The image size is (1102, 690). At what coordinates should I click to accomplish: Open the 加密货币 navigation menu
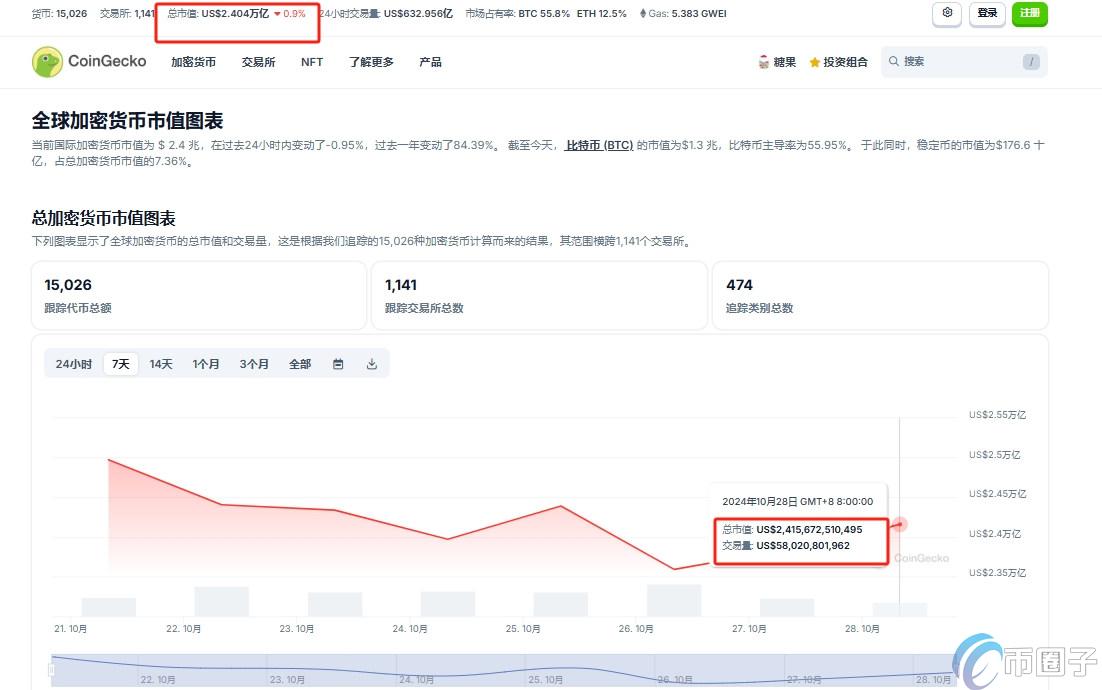coord(193,62)
